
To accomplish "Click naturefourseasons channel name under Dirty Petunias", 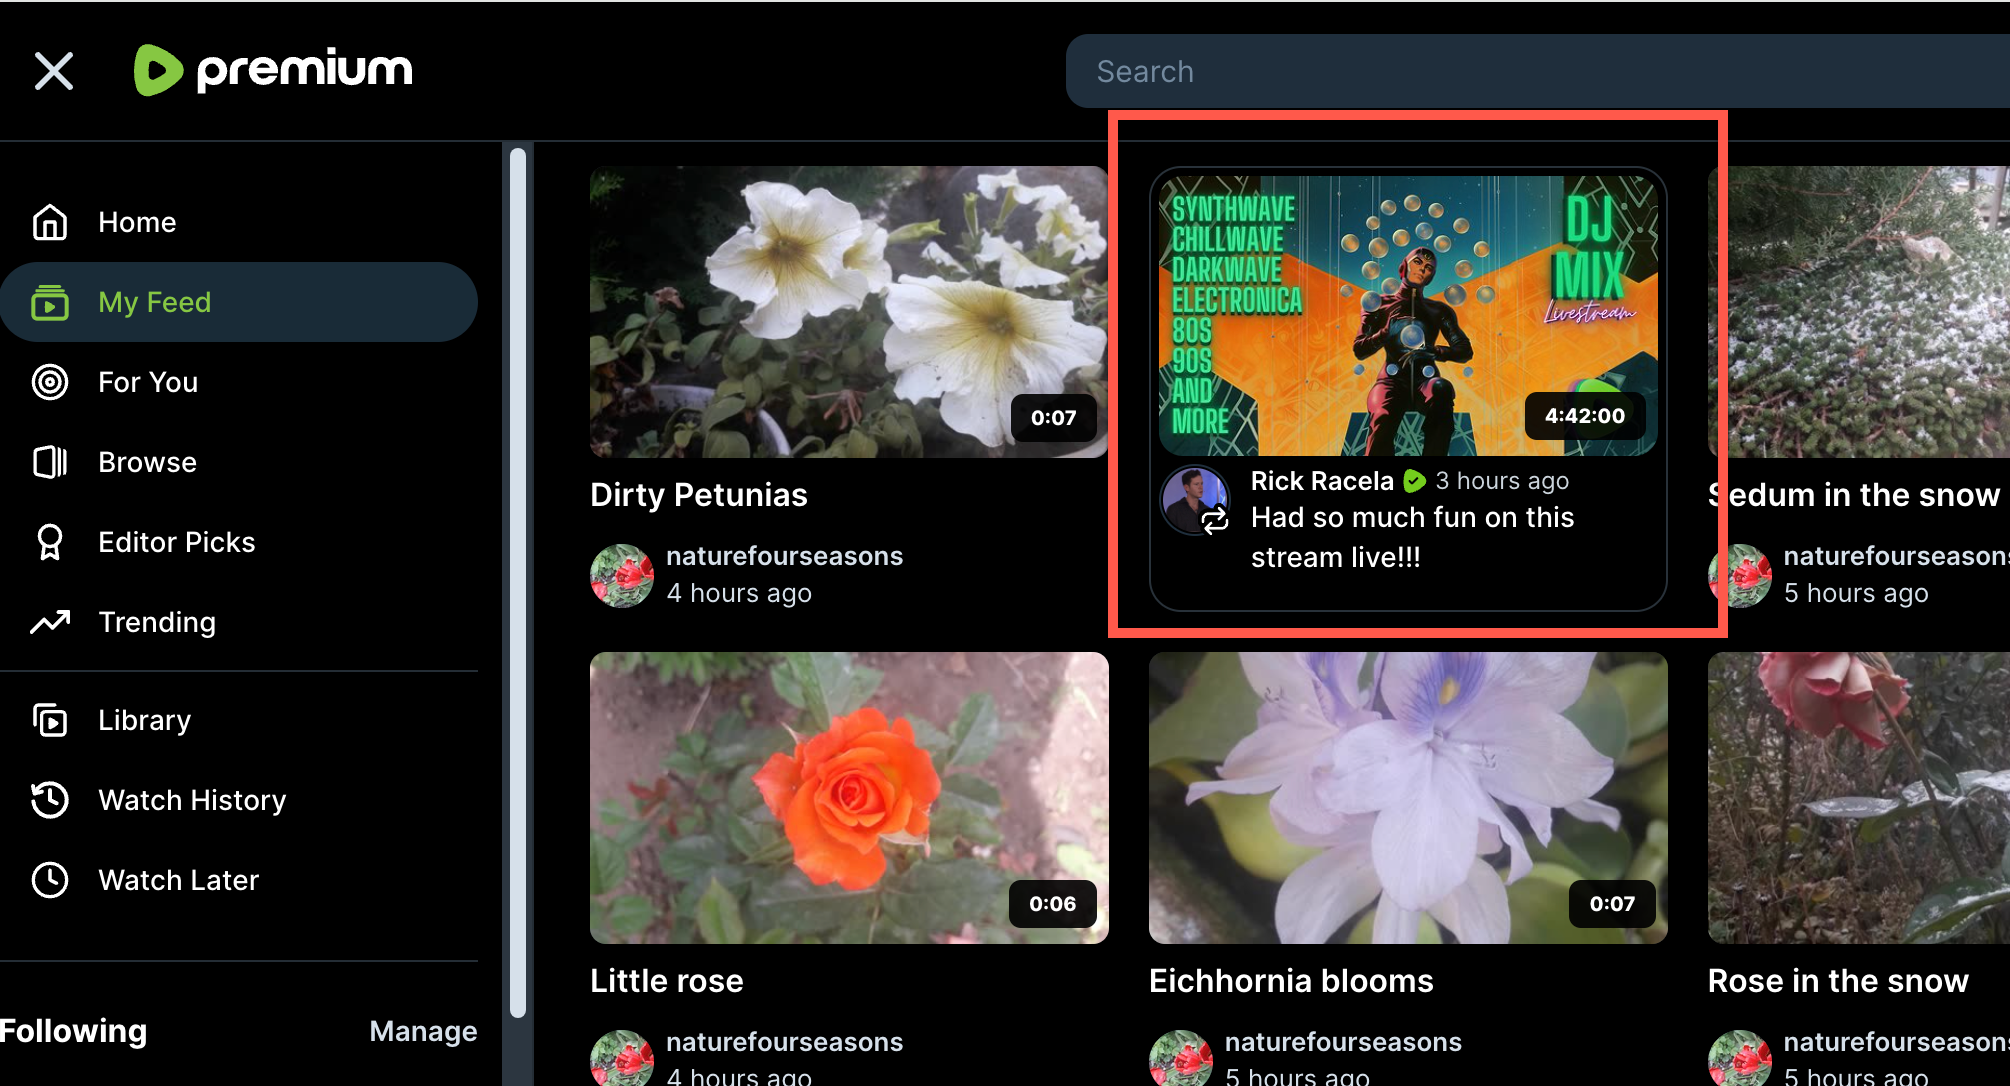I will click(784, 556).
